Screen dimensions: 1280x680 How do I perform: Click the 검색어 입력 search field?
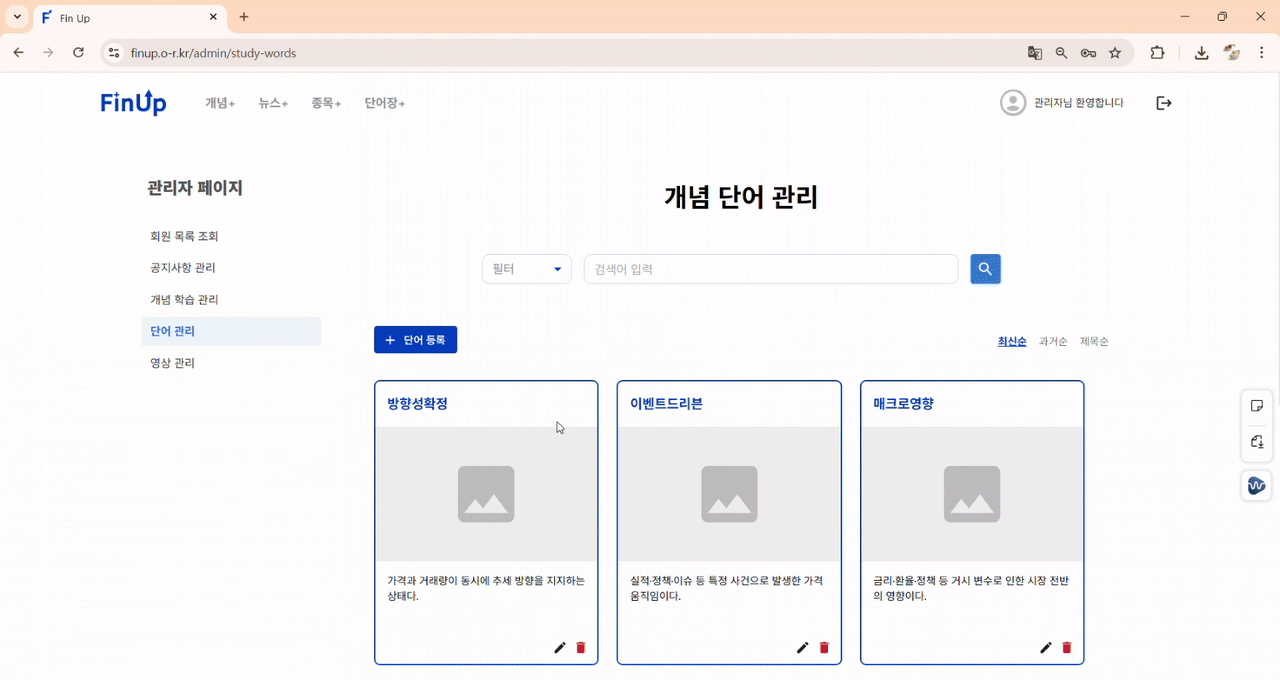(770, 268)
